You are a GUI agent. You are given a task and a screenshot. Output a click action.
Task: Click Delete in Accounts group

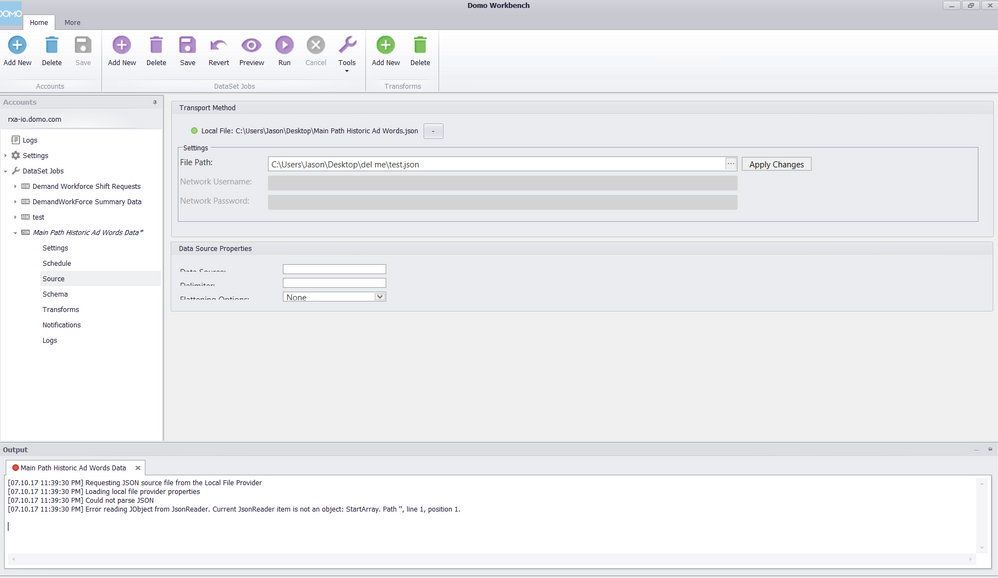tap(52, 51)
